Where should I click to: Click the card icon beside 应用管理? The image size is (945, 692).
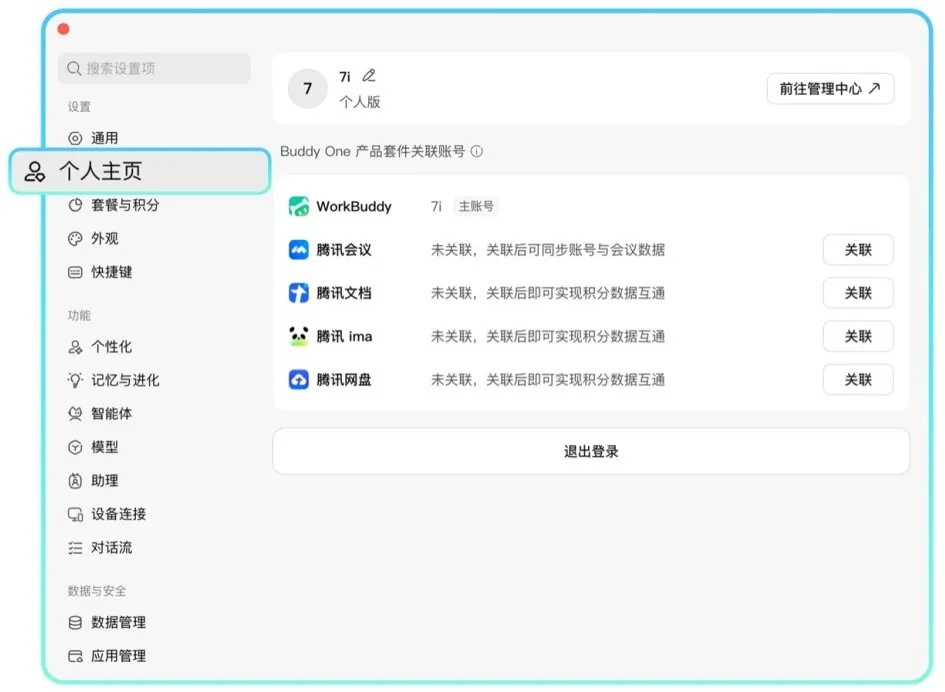pyautogui.click(x=75, y=656)
